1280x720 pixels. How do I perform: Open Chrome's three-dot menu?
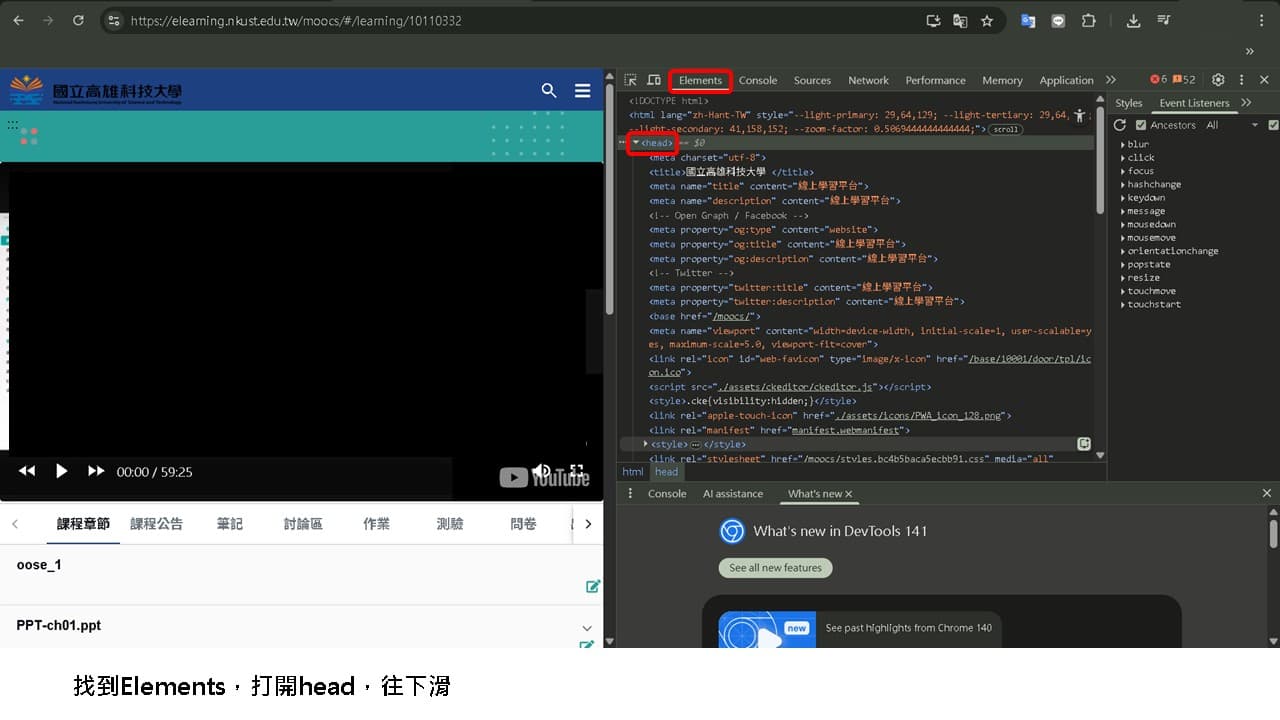pyautogui.click(x=1261, y=20)
